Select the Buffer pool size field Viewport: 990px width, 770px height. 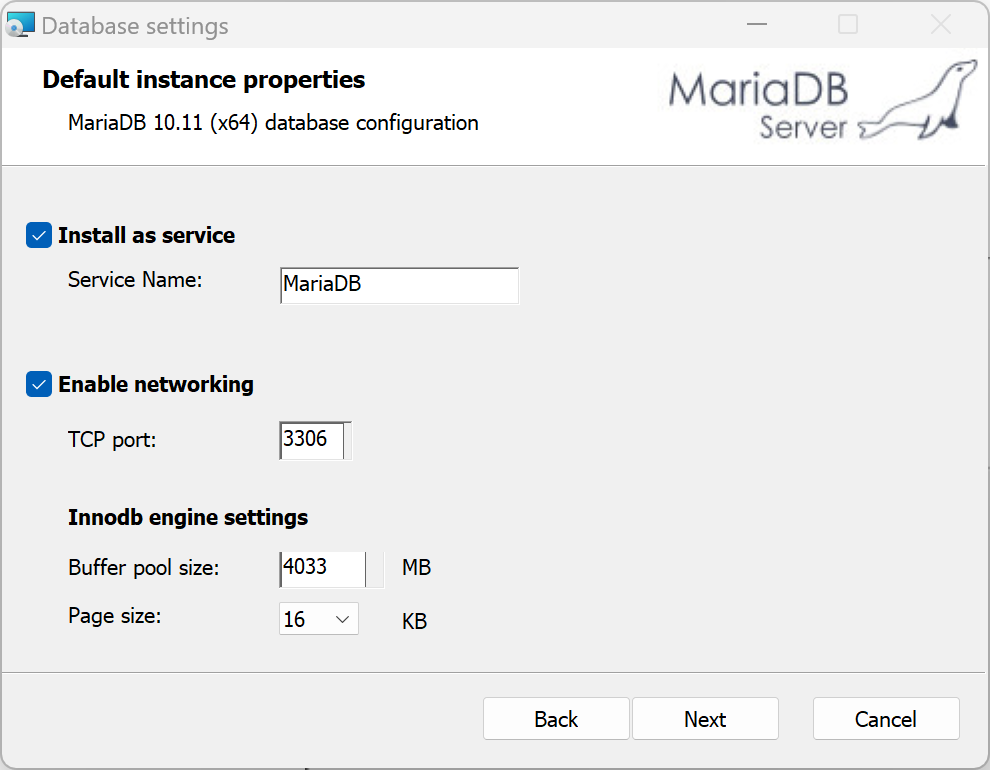click(x=323, y=569)
